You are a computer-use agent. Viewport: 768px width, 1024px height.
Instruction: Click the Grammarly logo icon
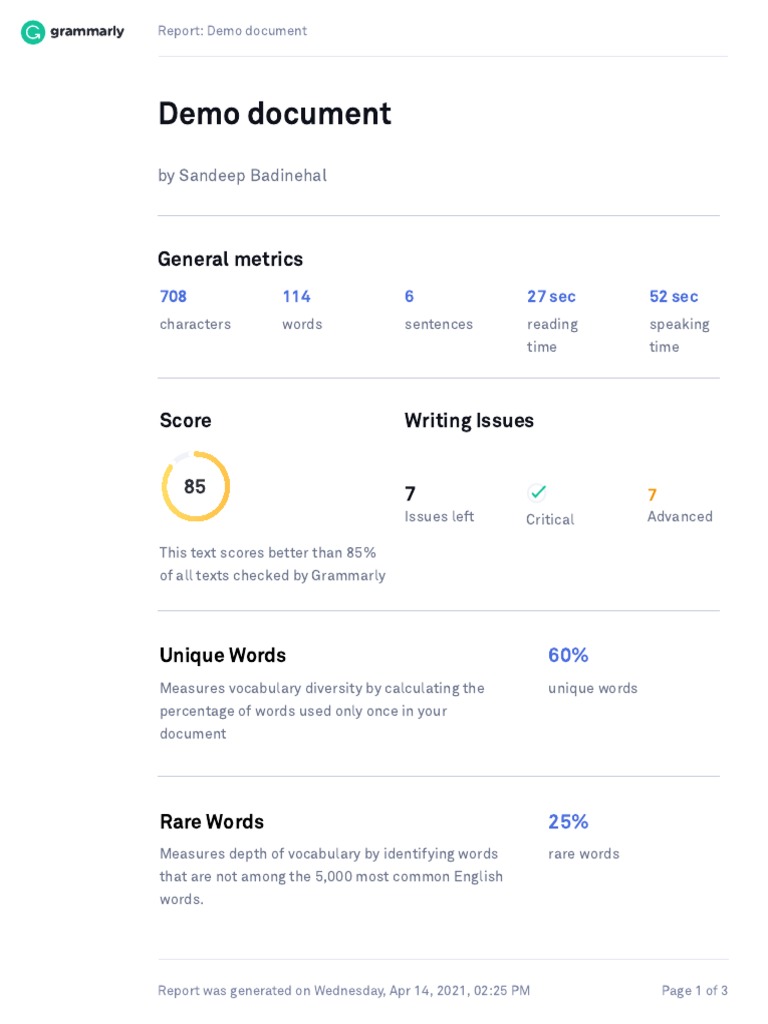33,31
